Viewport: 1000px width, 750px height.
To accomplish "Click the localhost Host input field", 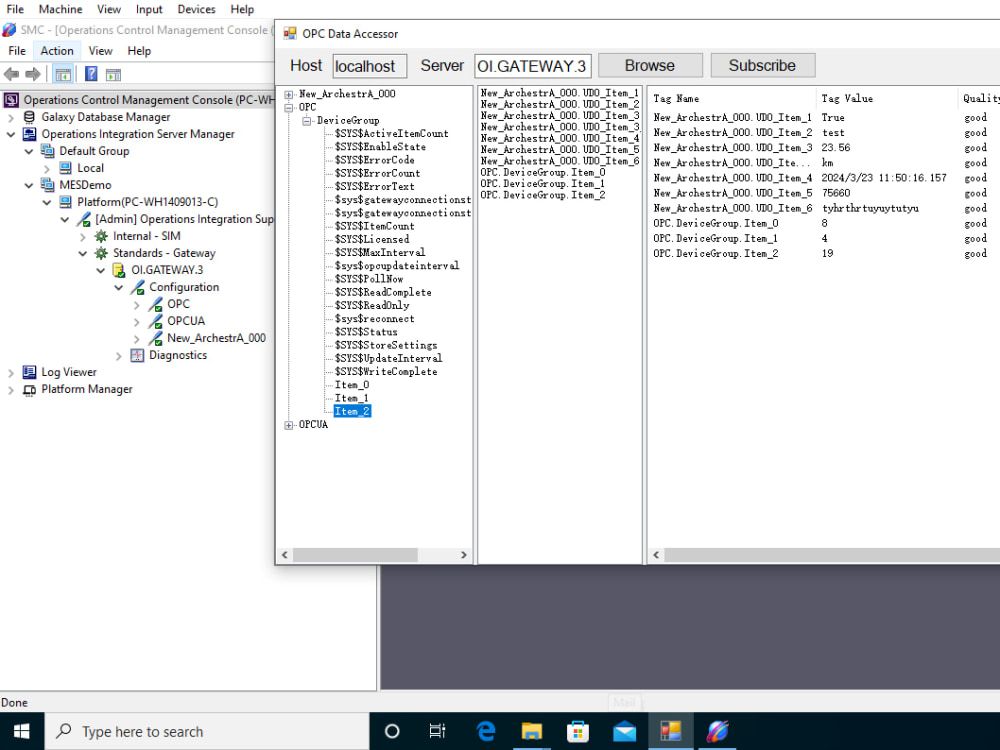I will point(368,65).
